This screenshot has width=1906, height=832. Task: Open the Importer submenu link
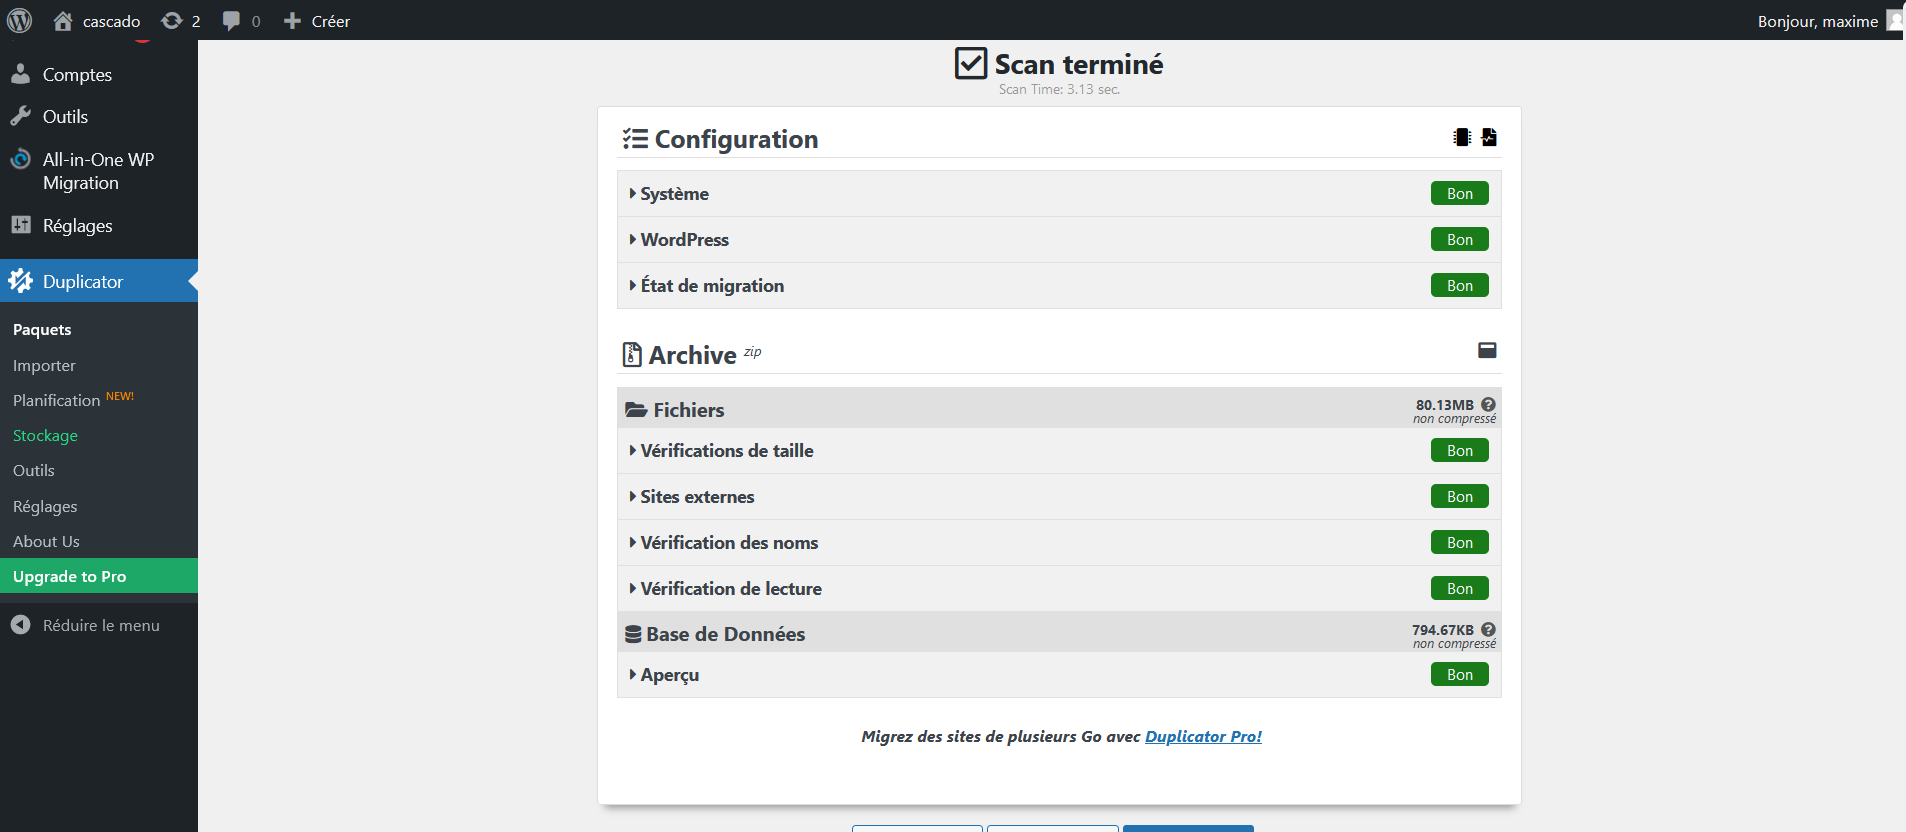44,366
